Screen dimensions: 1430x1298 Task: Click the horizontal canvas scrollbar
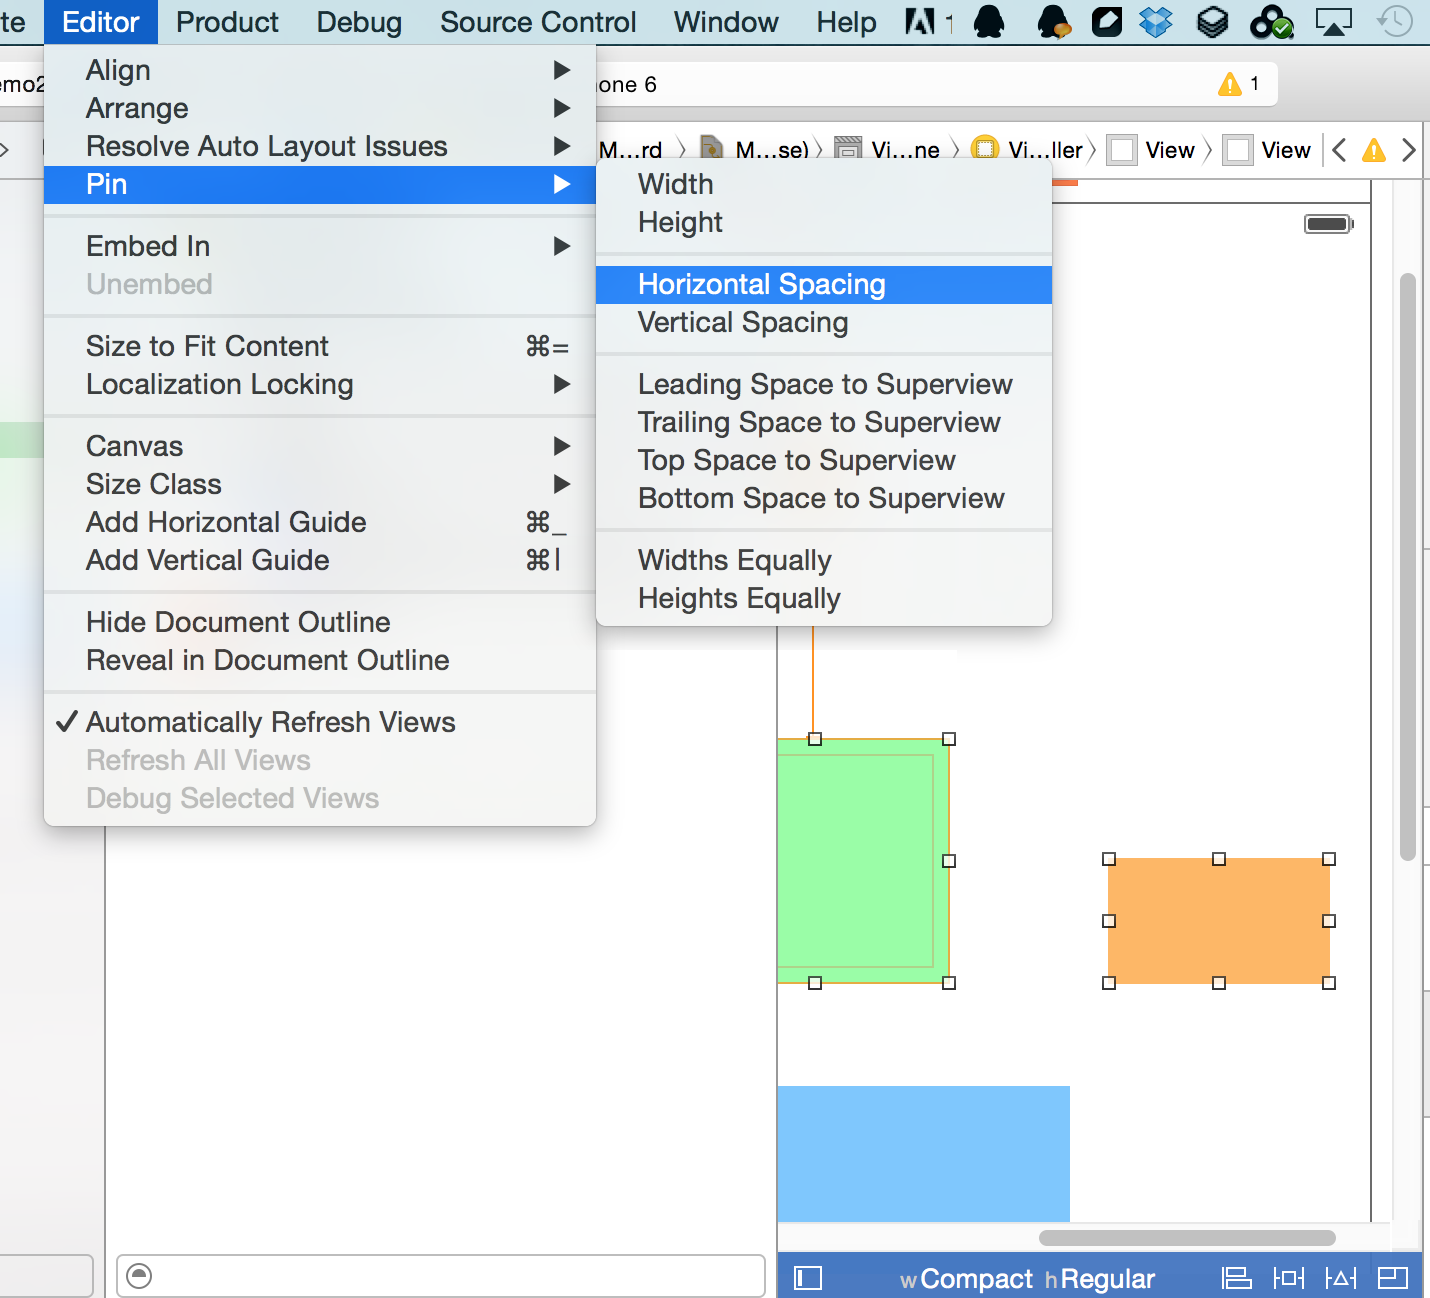click(x=1187, y=1238)
